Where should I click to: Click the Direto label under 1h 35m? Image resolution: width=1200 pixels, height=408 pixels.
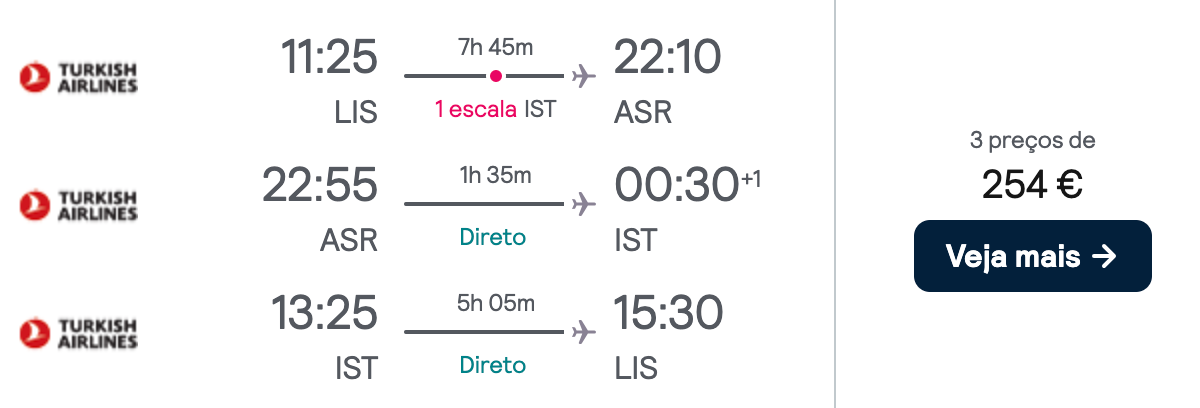point(493,237)
